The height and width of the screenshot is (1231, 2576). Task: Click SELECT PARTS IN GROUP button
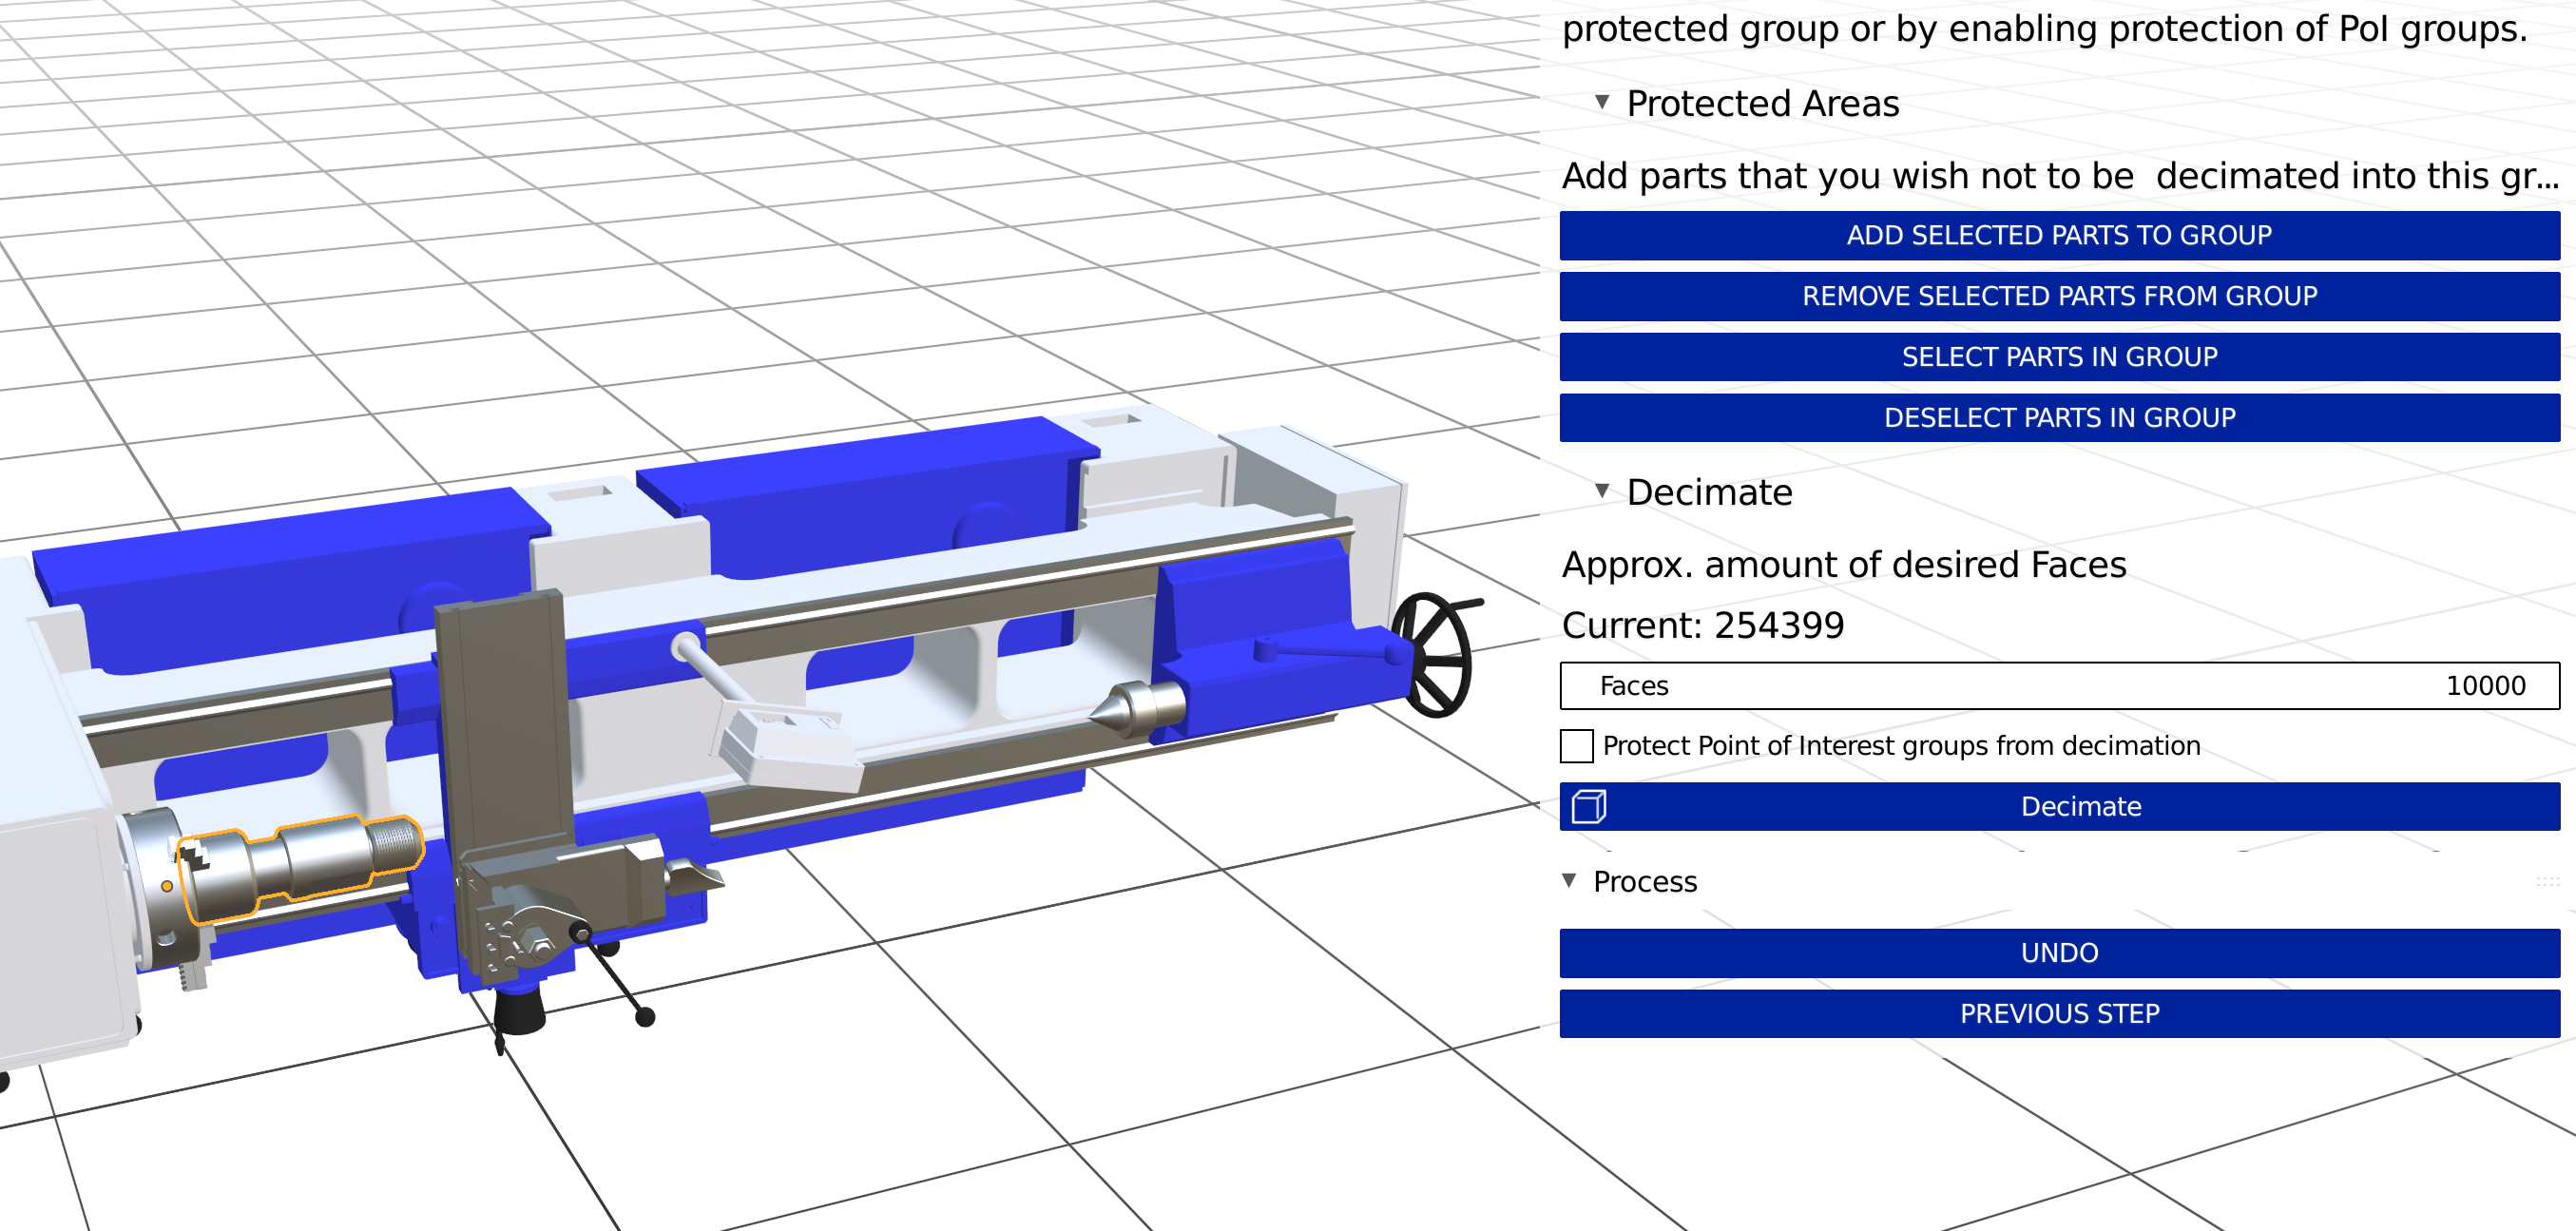pos(2059,357)
